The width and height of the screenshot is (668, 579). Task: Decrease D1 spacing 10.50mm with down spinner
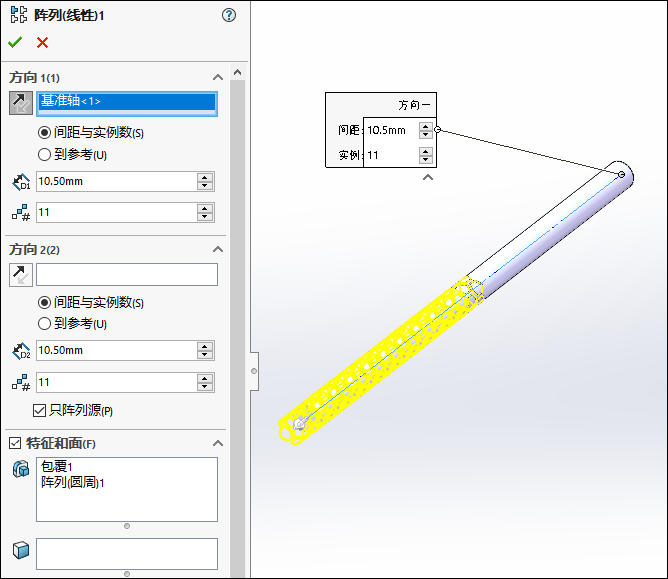(205, 186)
